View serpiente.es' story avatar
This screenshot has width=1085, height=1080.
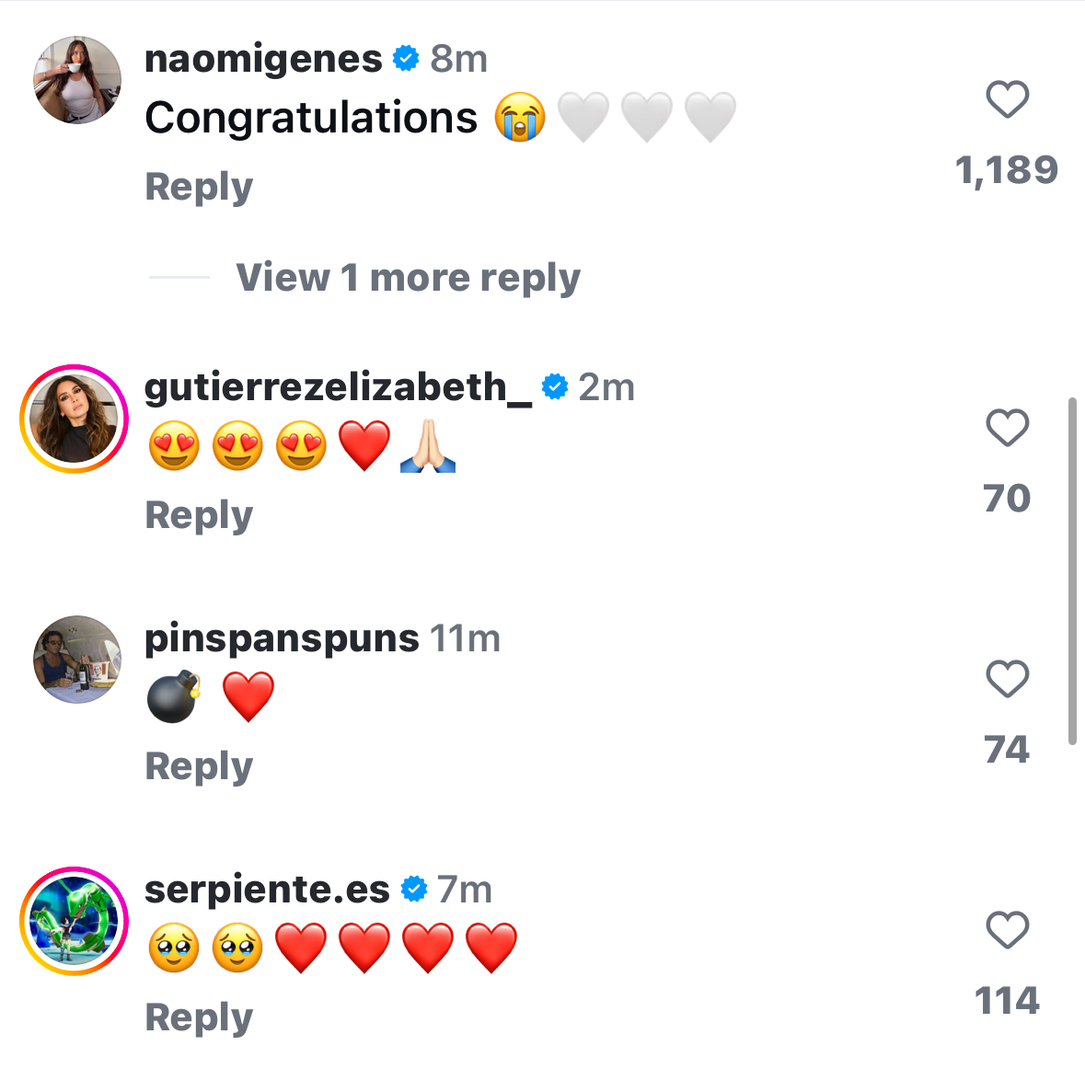pos(74,921)
